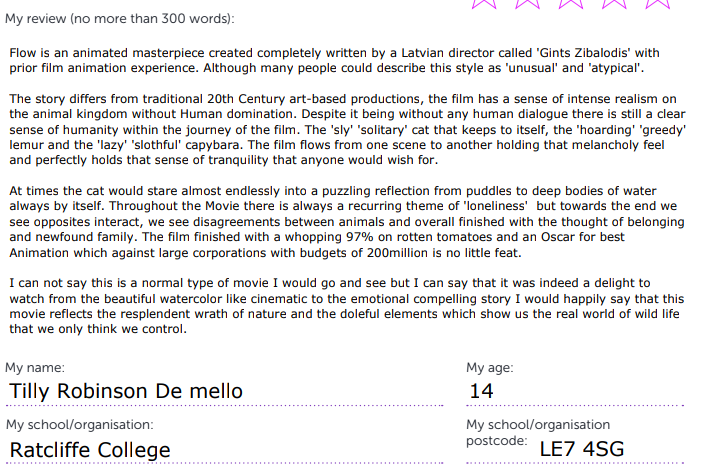704x473 pixels.
Task: Click the 'postcode:' label
Action: pos(495,440)
